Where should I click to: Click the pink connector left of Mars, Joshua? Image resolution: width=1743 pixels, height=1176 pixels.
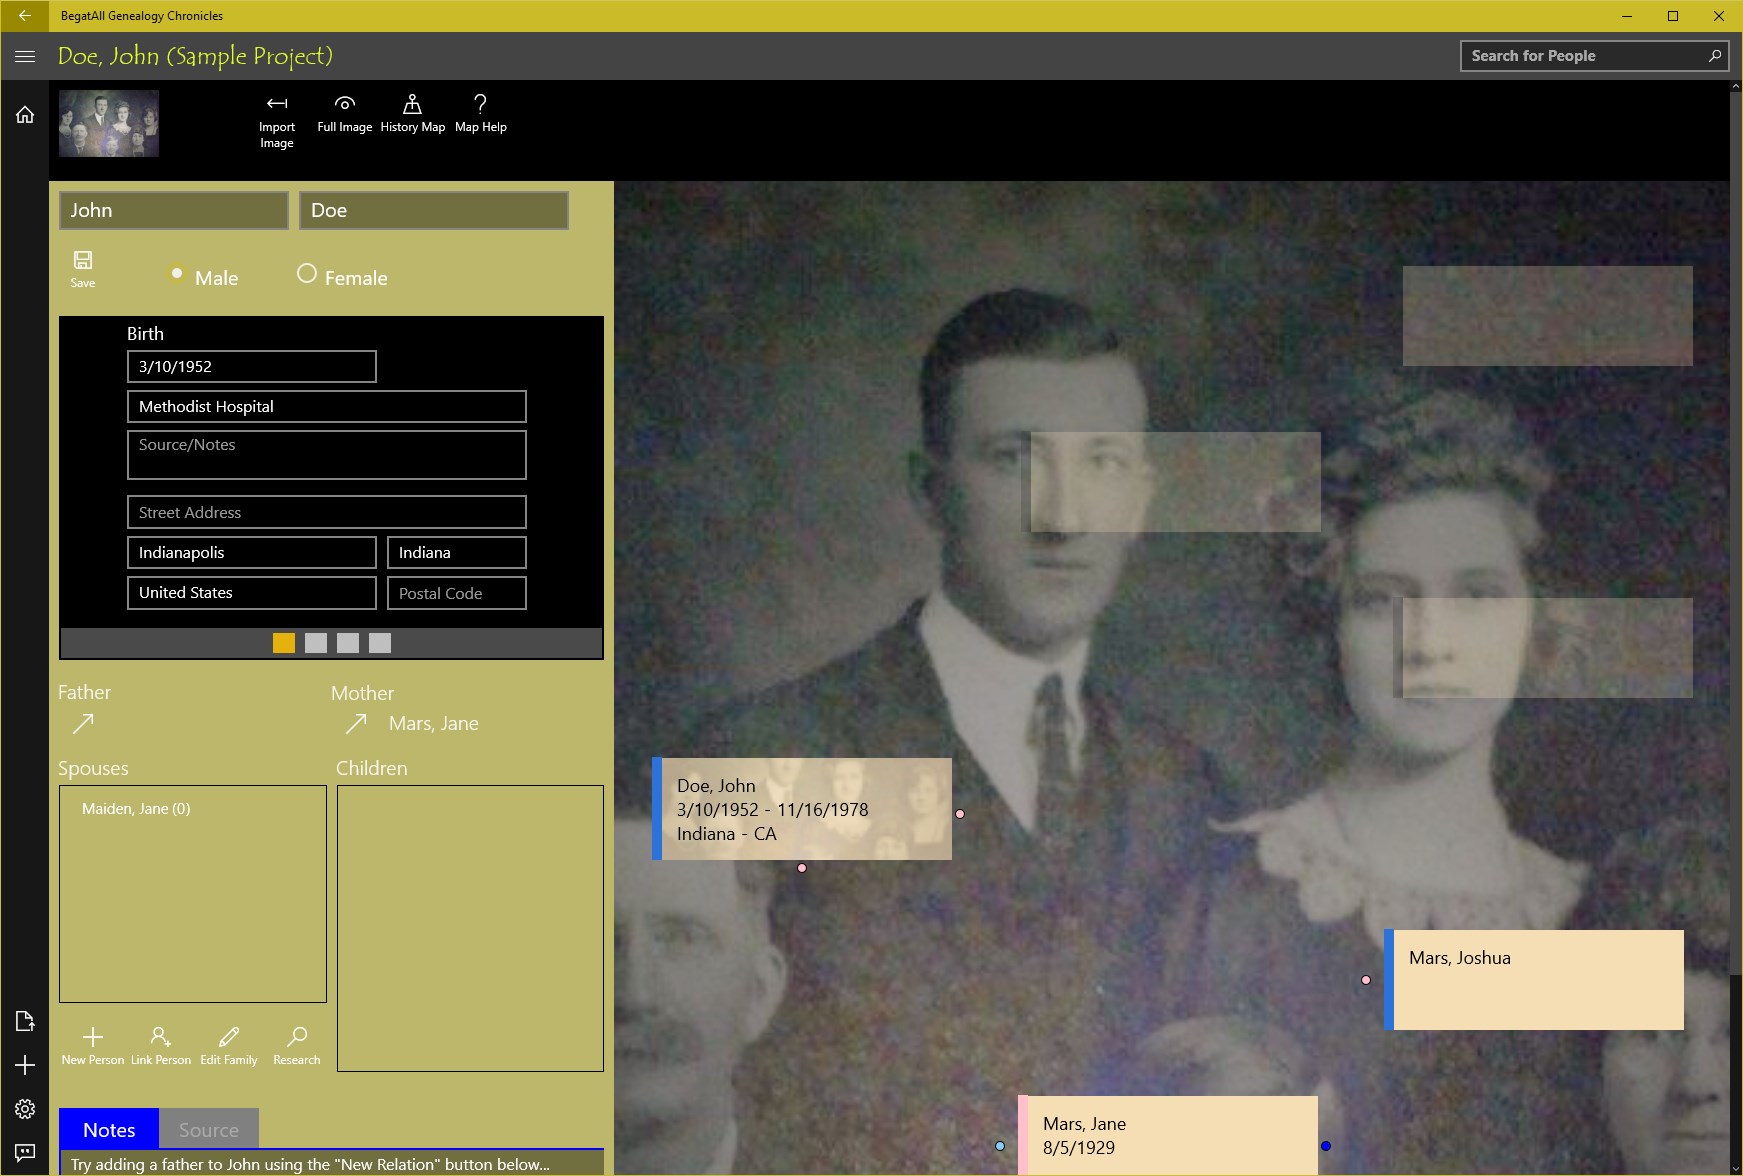tap(1366, 980)
